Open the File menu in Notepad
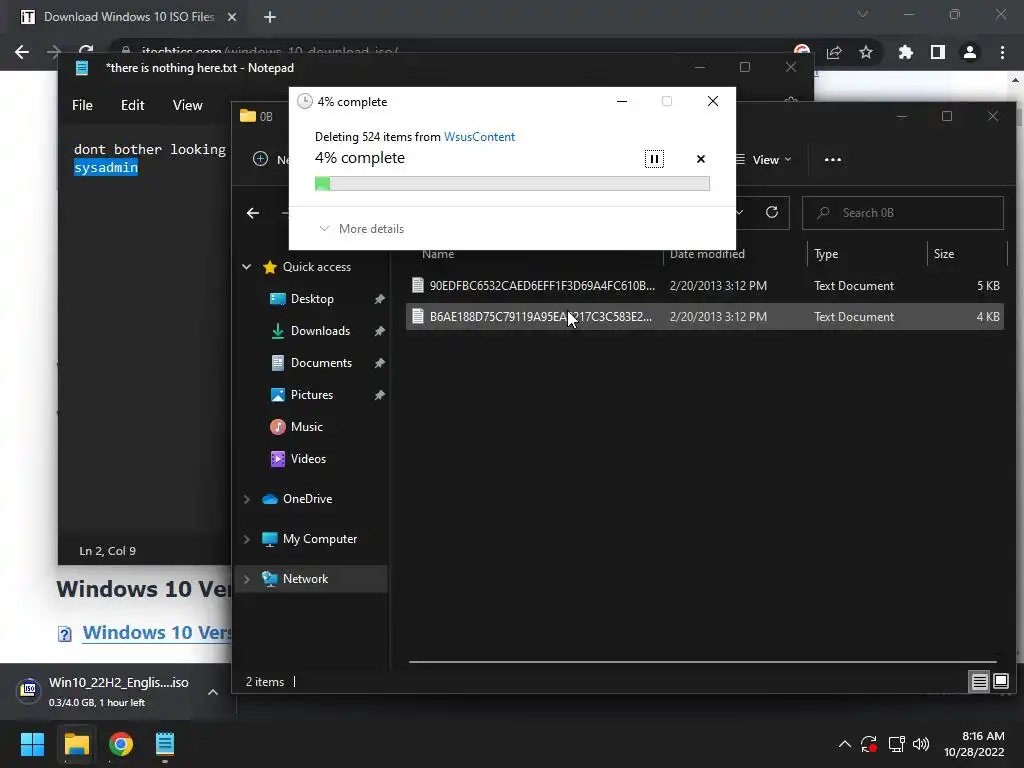The width and height of the screenshot is (1024, 768). pyautogui.click(x=82, y=105)
